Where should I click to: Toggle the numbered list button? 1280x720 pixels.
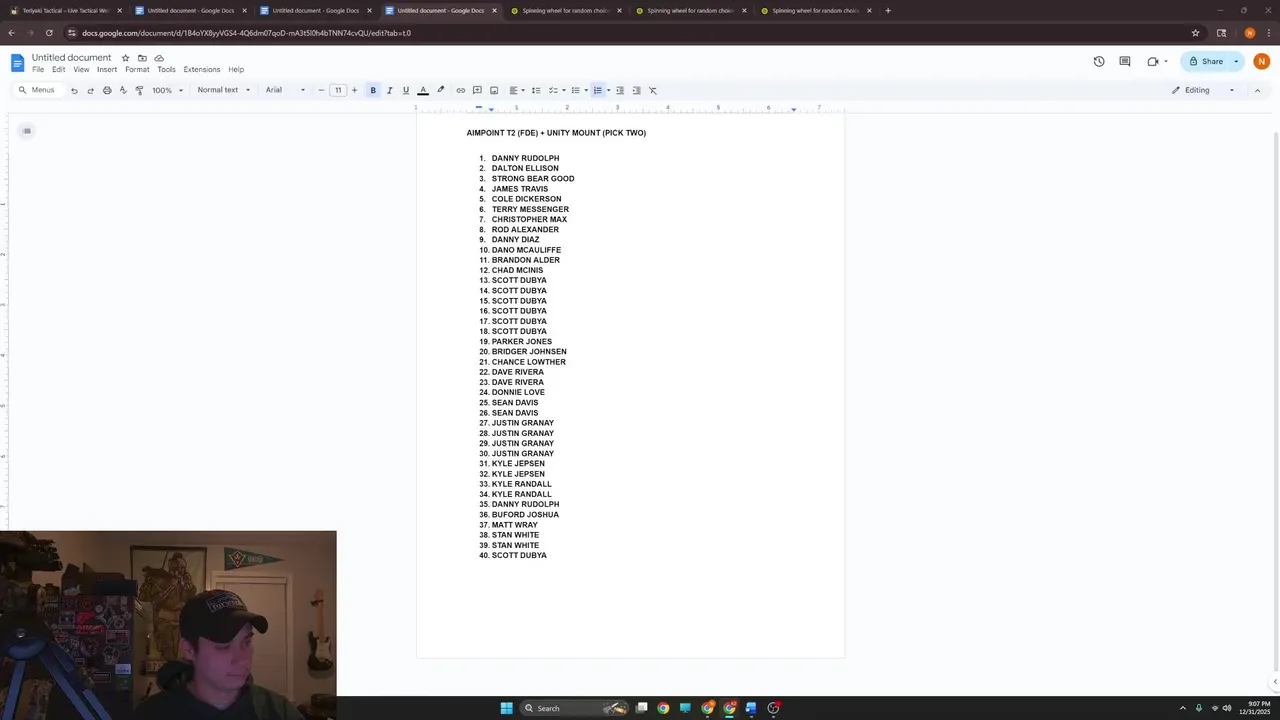597,90
